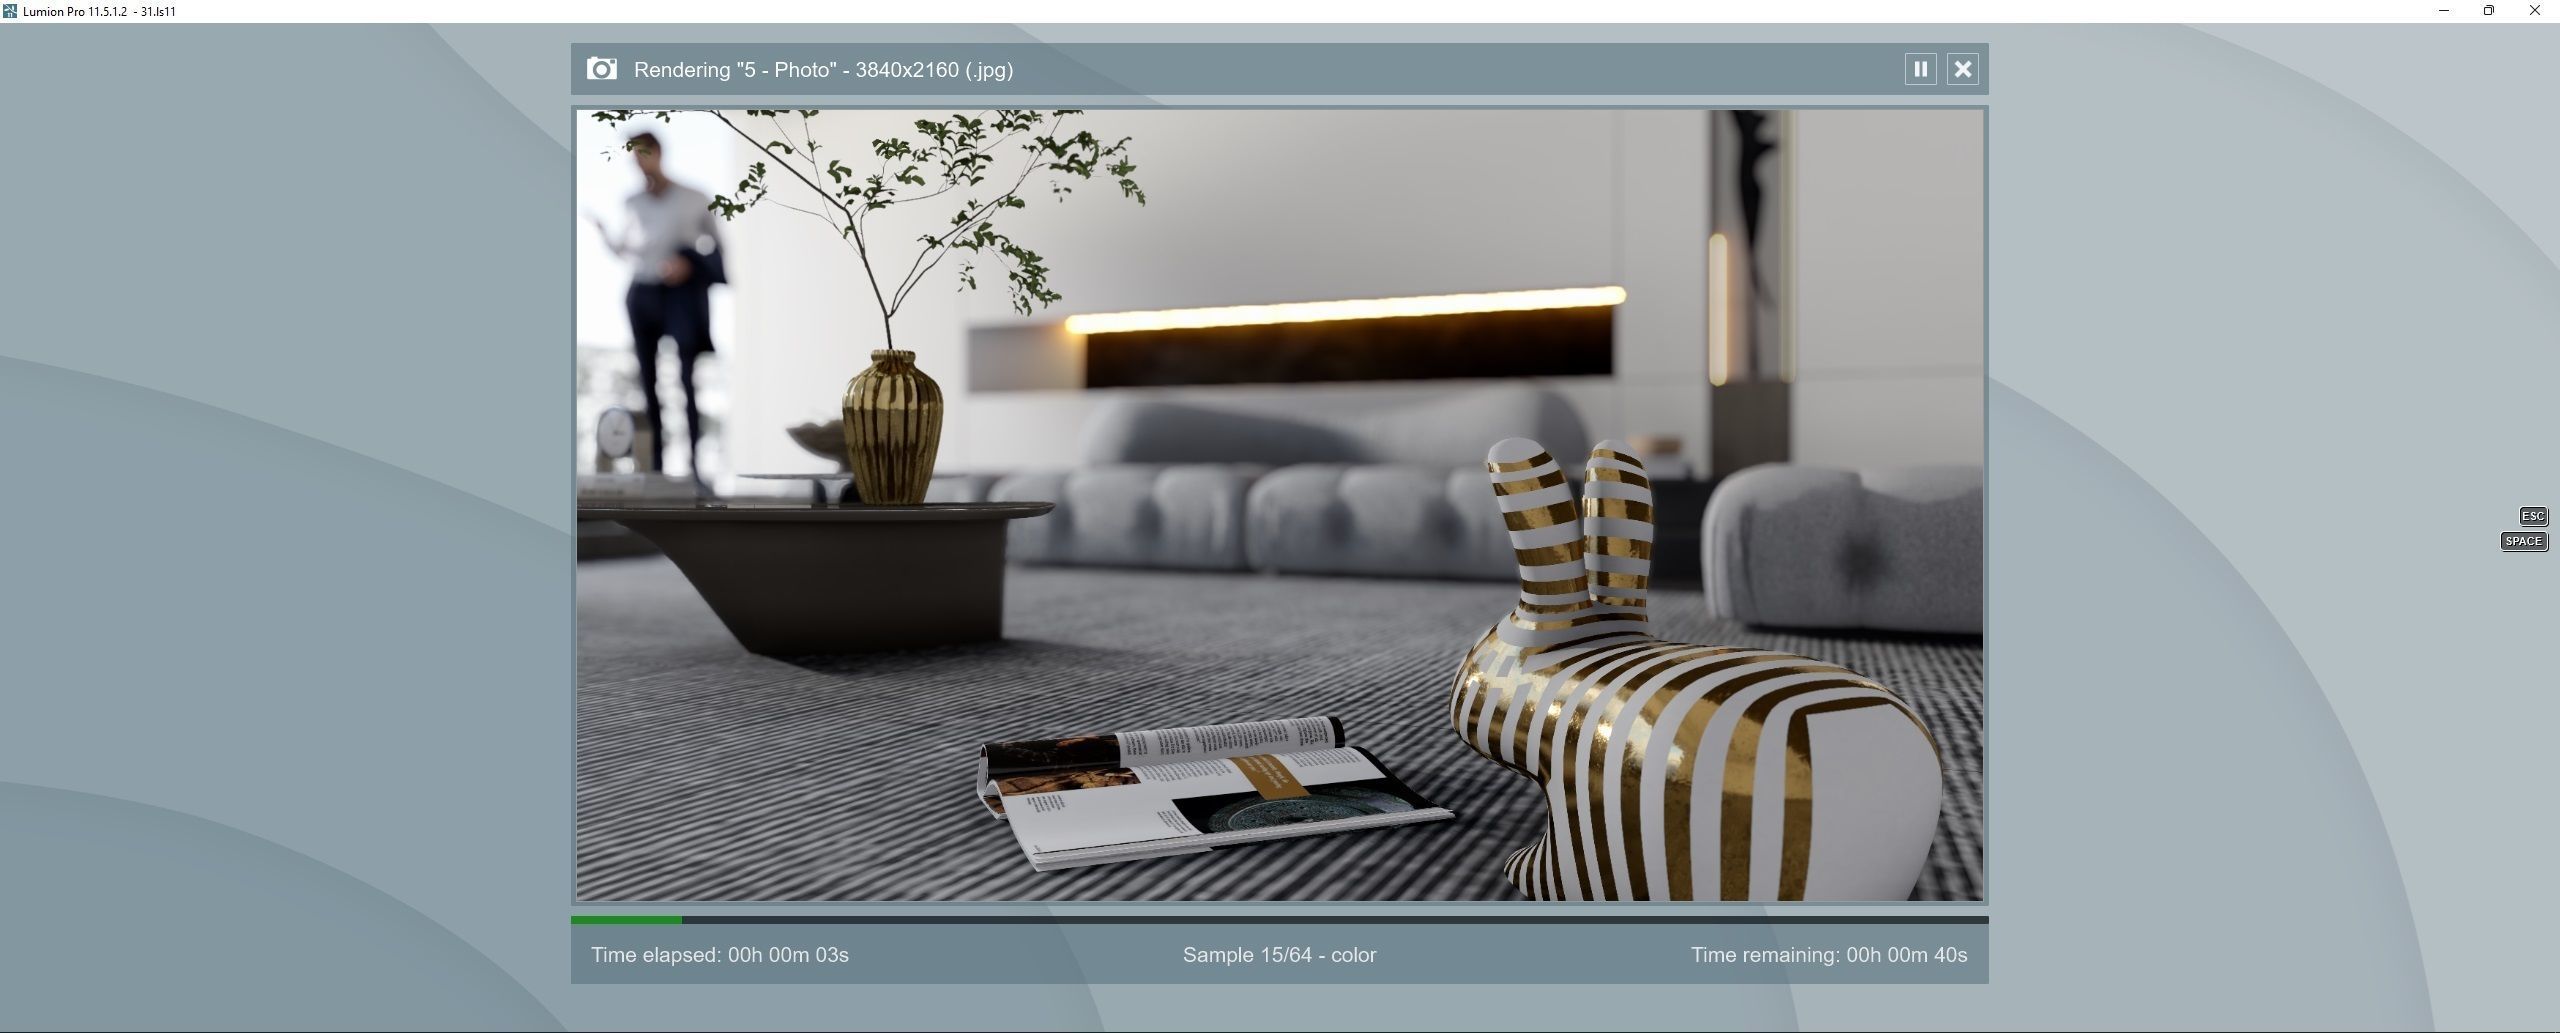Cancel the render with the X button
The image size is (2560, 1033).
(1962, 69)
